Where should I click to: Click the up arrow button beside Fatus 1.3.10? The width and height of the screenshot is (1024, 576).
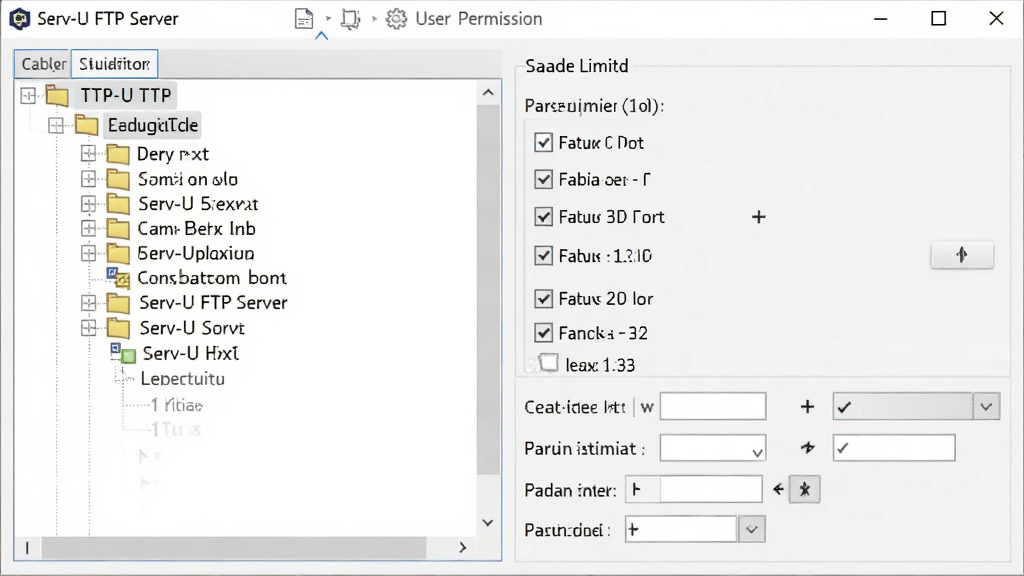(x=962, y=255)
